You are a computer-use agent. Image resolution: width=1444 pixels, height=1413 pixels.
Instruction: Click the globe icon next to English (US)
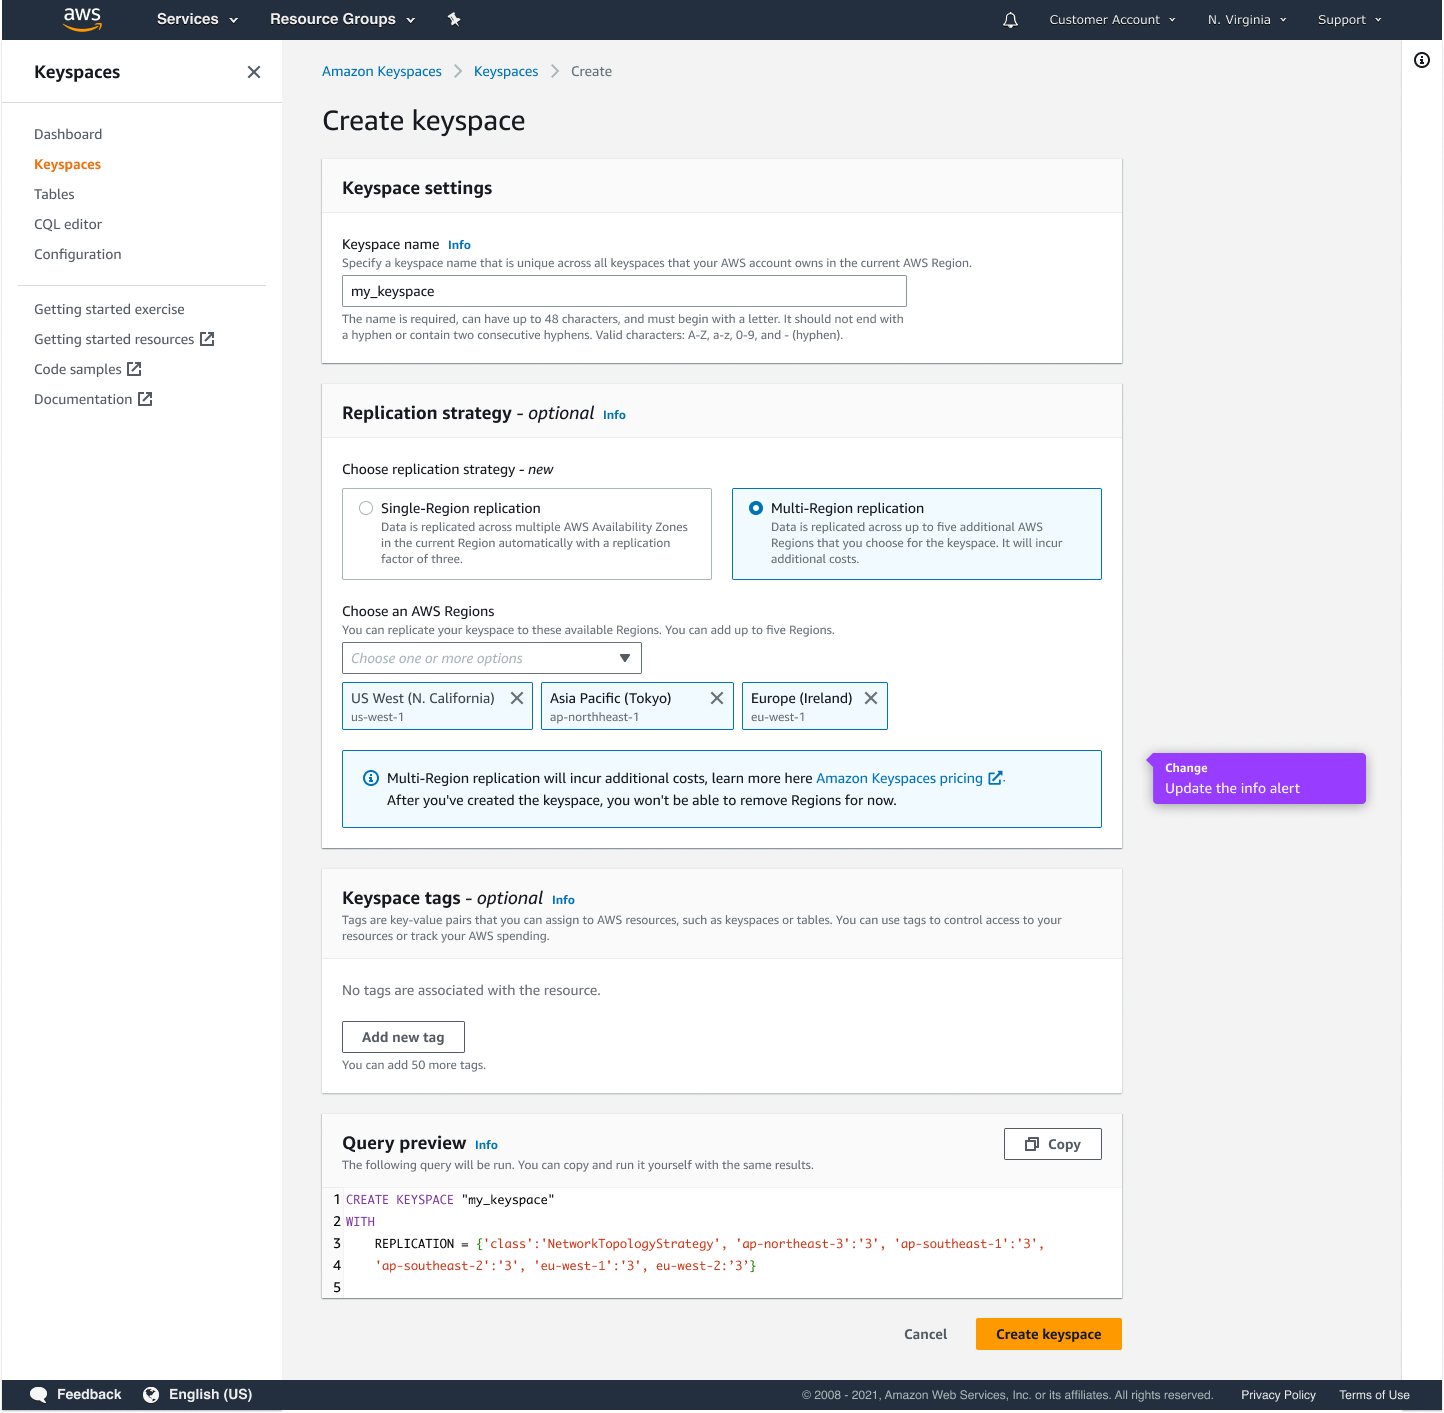(x=151, y=1393)
